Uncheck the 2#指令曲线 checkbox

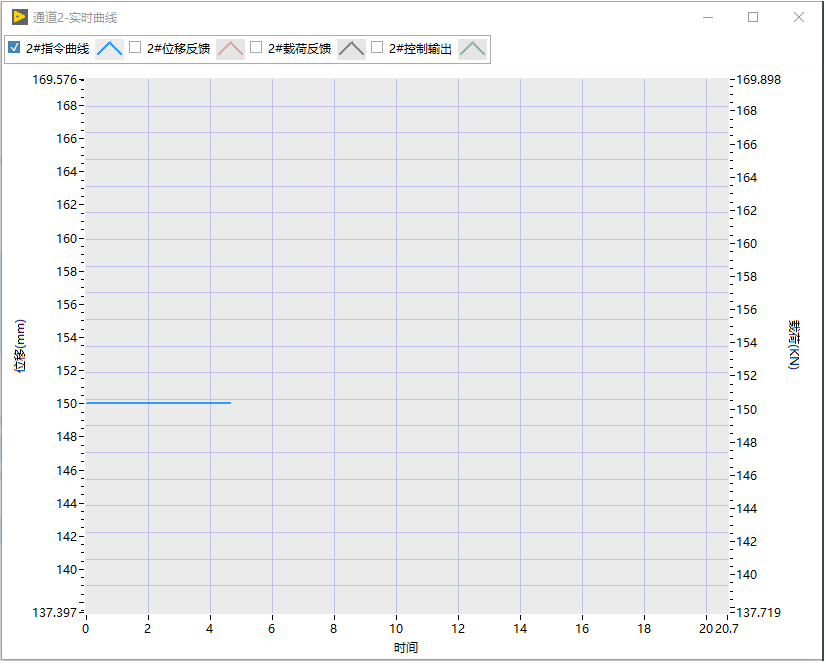click(14, 47)
